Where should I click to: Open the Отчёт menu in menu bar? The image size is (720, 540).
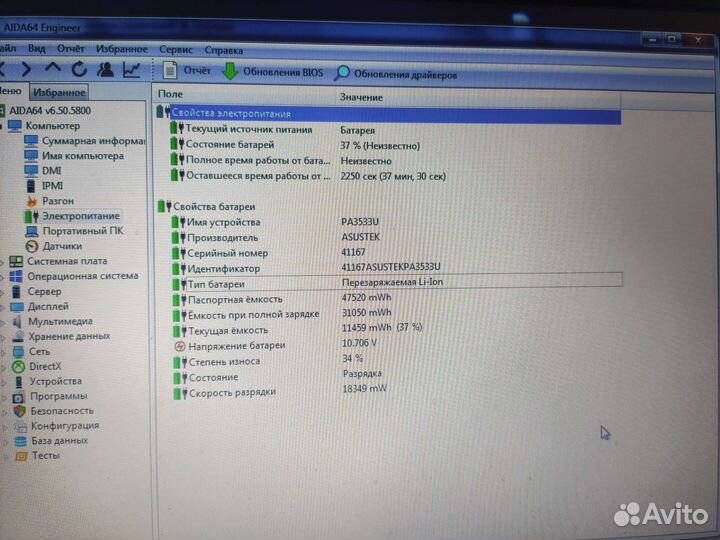(x=70, y=48)
